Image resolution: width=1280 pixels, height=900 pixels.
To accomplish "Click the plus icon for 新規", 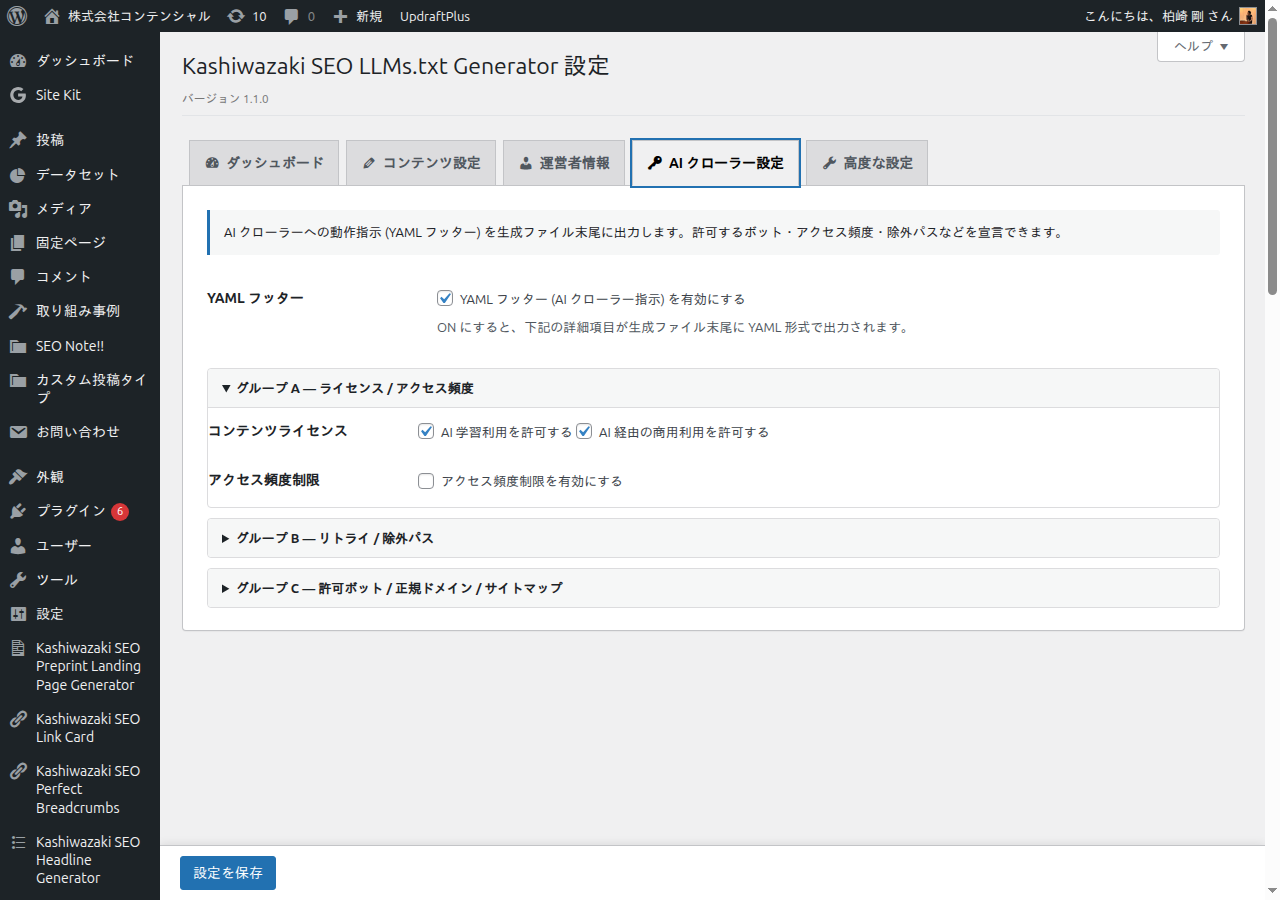I will [x=340, y=16].
